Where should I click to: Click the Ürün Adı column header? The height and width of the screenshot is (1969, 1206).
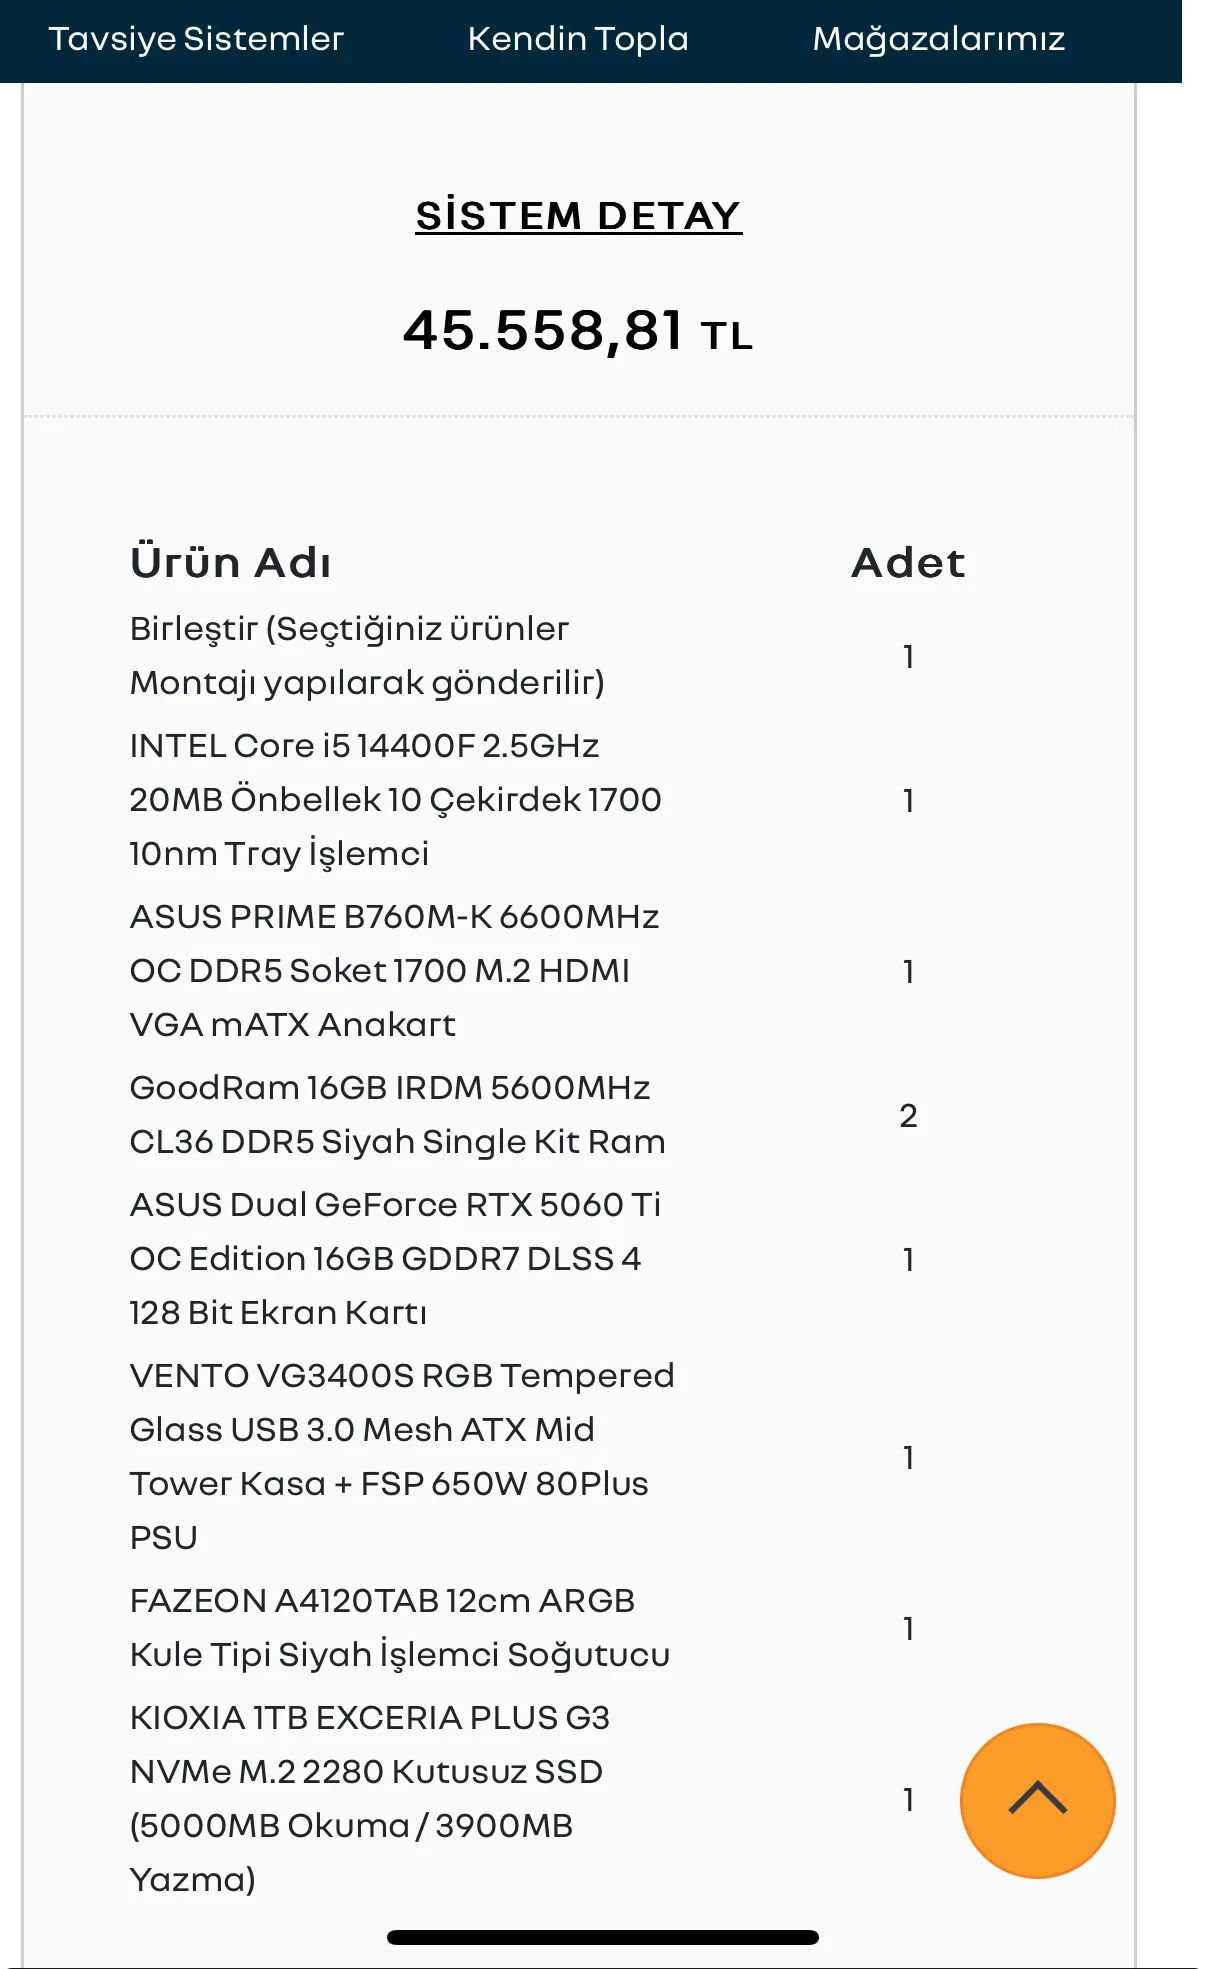[x=231, y=563]
